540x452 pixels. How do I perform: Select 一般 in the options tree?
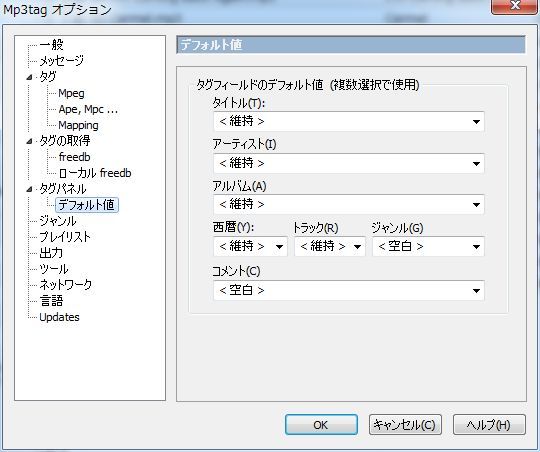51,44
